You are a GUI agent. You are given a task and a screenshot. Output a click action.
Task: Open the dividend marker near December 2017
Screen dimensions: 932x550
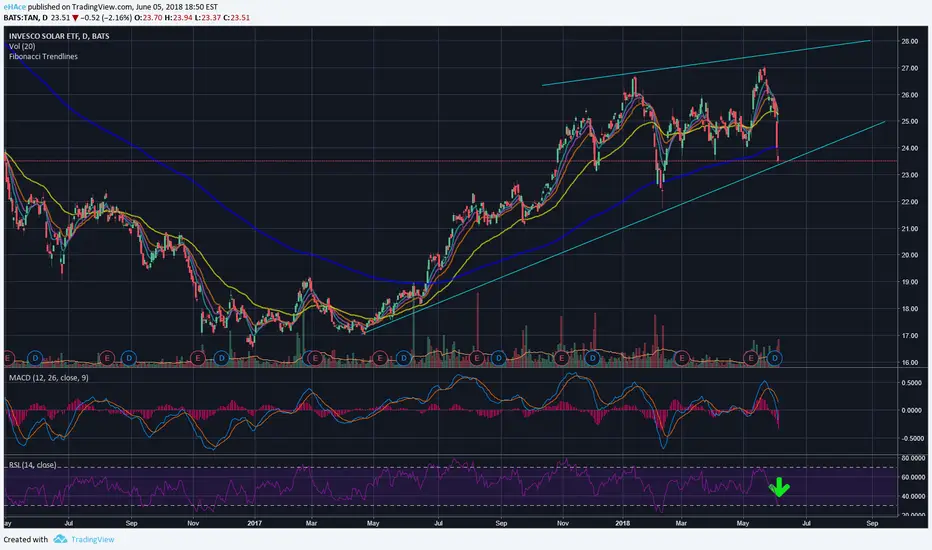click(592, 358)
